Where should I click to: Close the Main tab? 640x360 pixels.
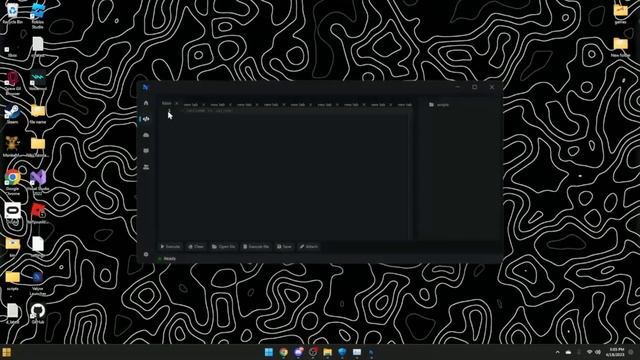[177, 103]
